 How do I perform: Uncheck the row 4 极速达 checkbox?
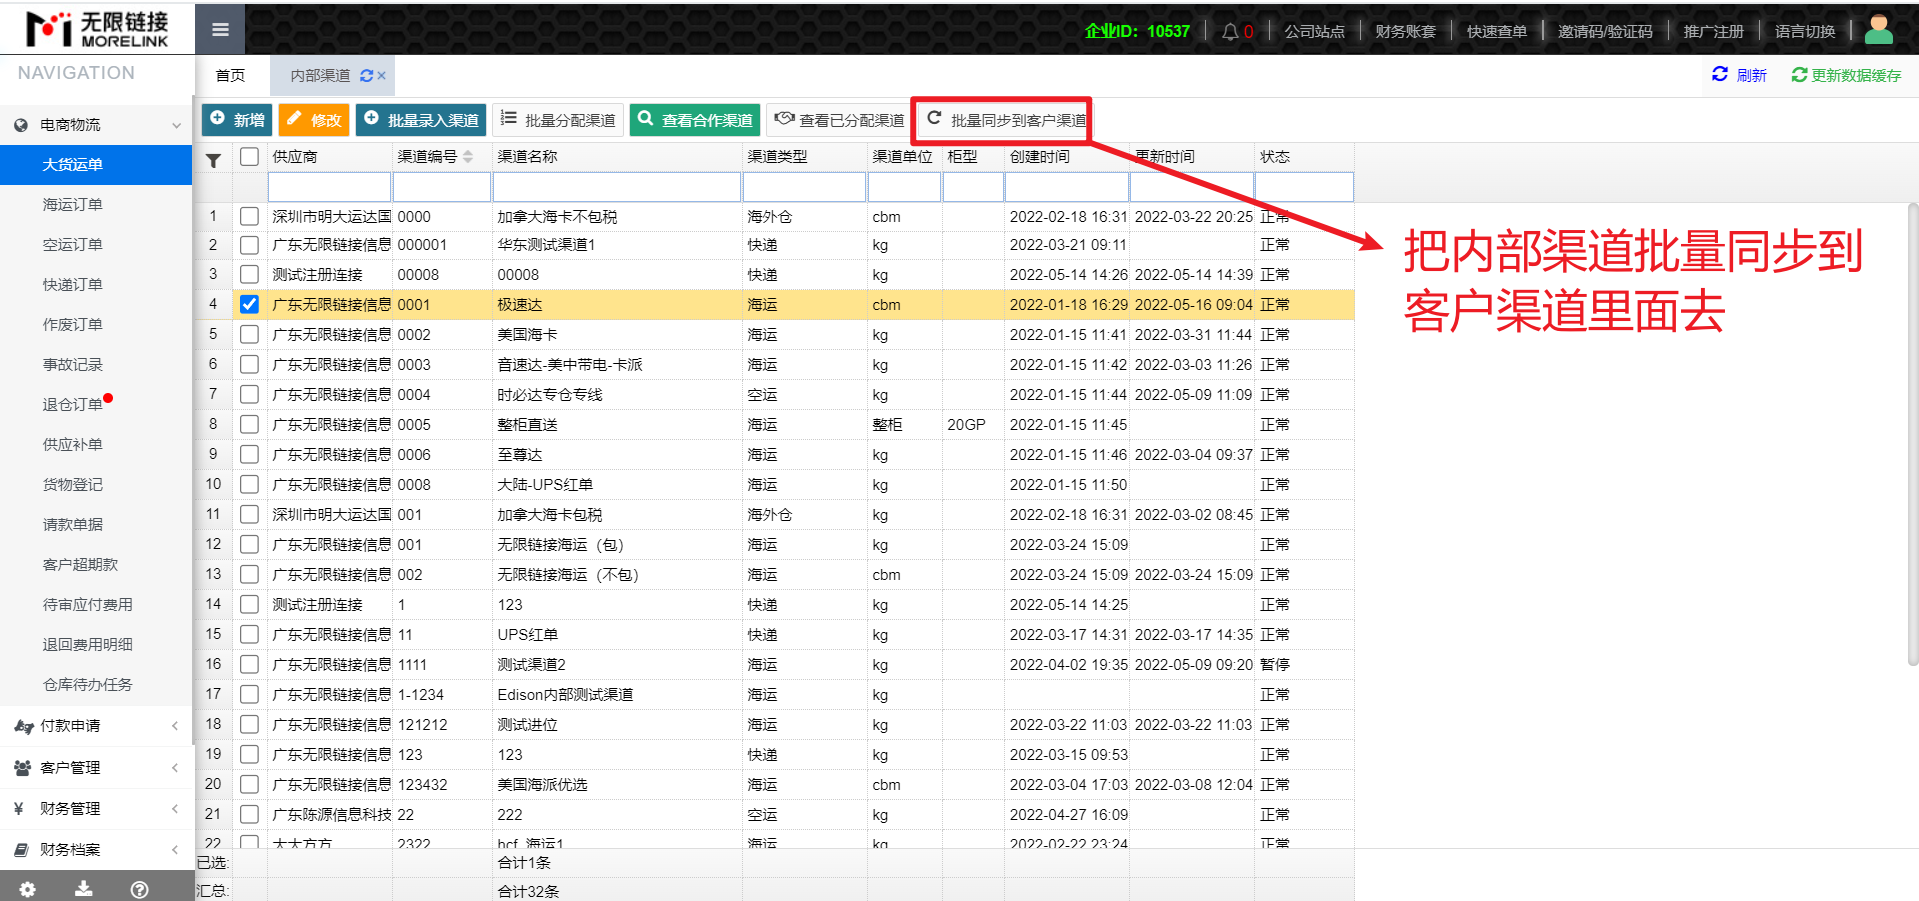point(250,305)
